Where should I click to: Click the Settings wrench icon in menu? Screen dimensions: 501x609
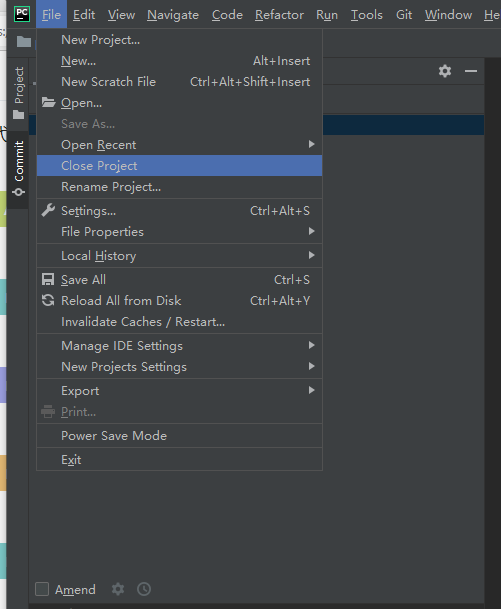pos(48,211)
